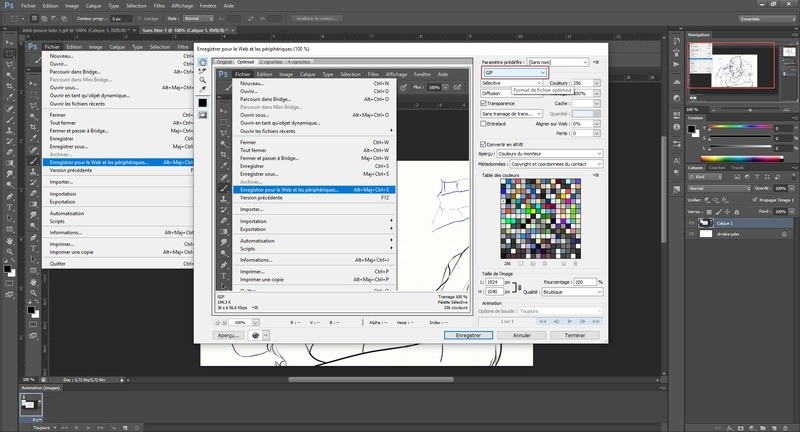Open the layer blend mode Normal dropdown
The width and height of the screenshot is (800, 432).
click(719, 188)
